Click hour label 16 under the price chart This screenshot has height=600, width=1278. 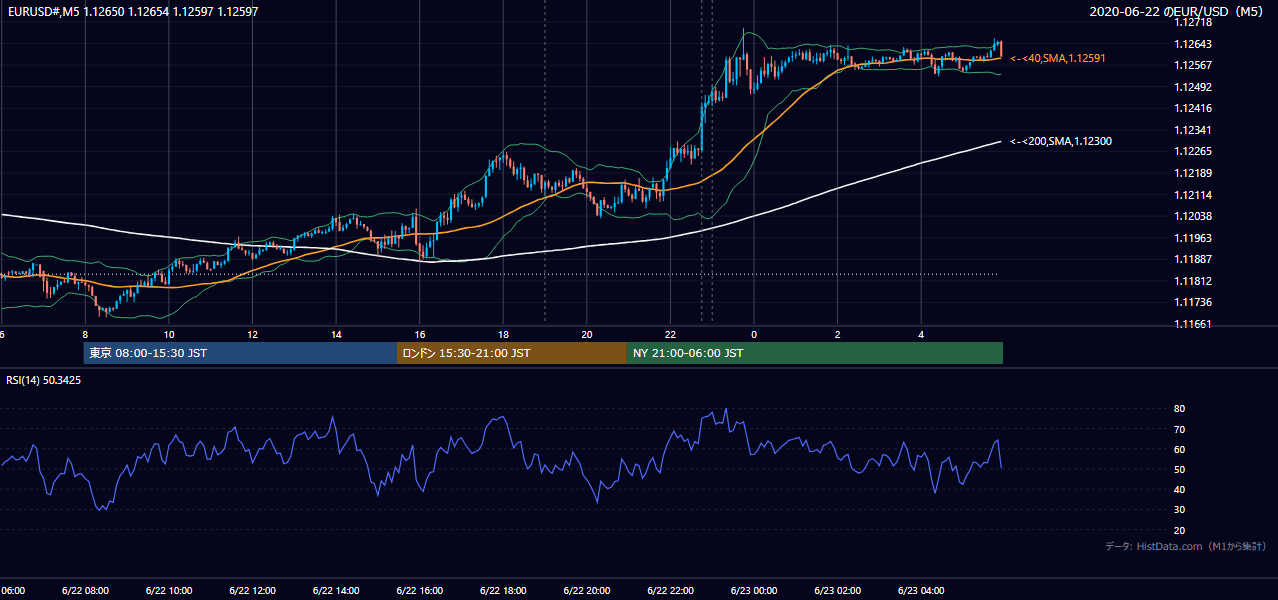(x=420, y=335)
